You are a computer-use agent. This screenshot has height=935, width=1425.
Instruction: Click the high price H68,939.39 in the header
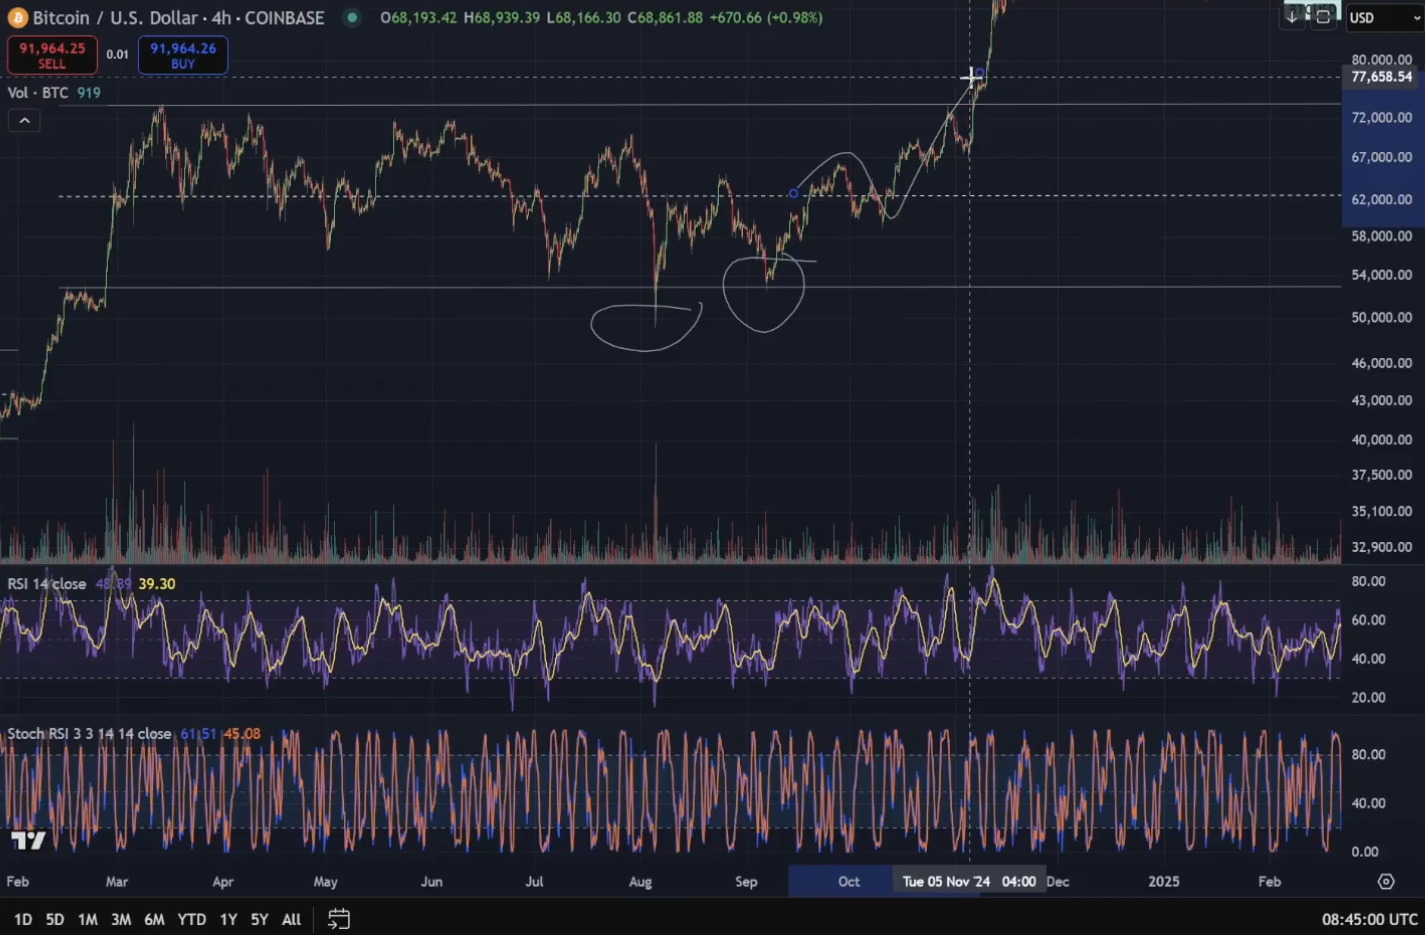502,18
